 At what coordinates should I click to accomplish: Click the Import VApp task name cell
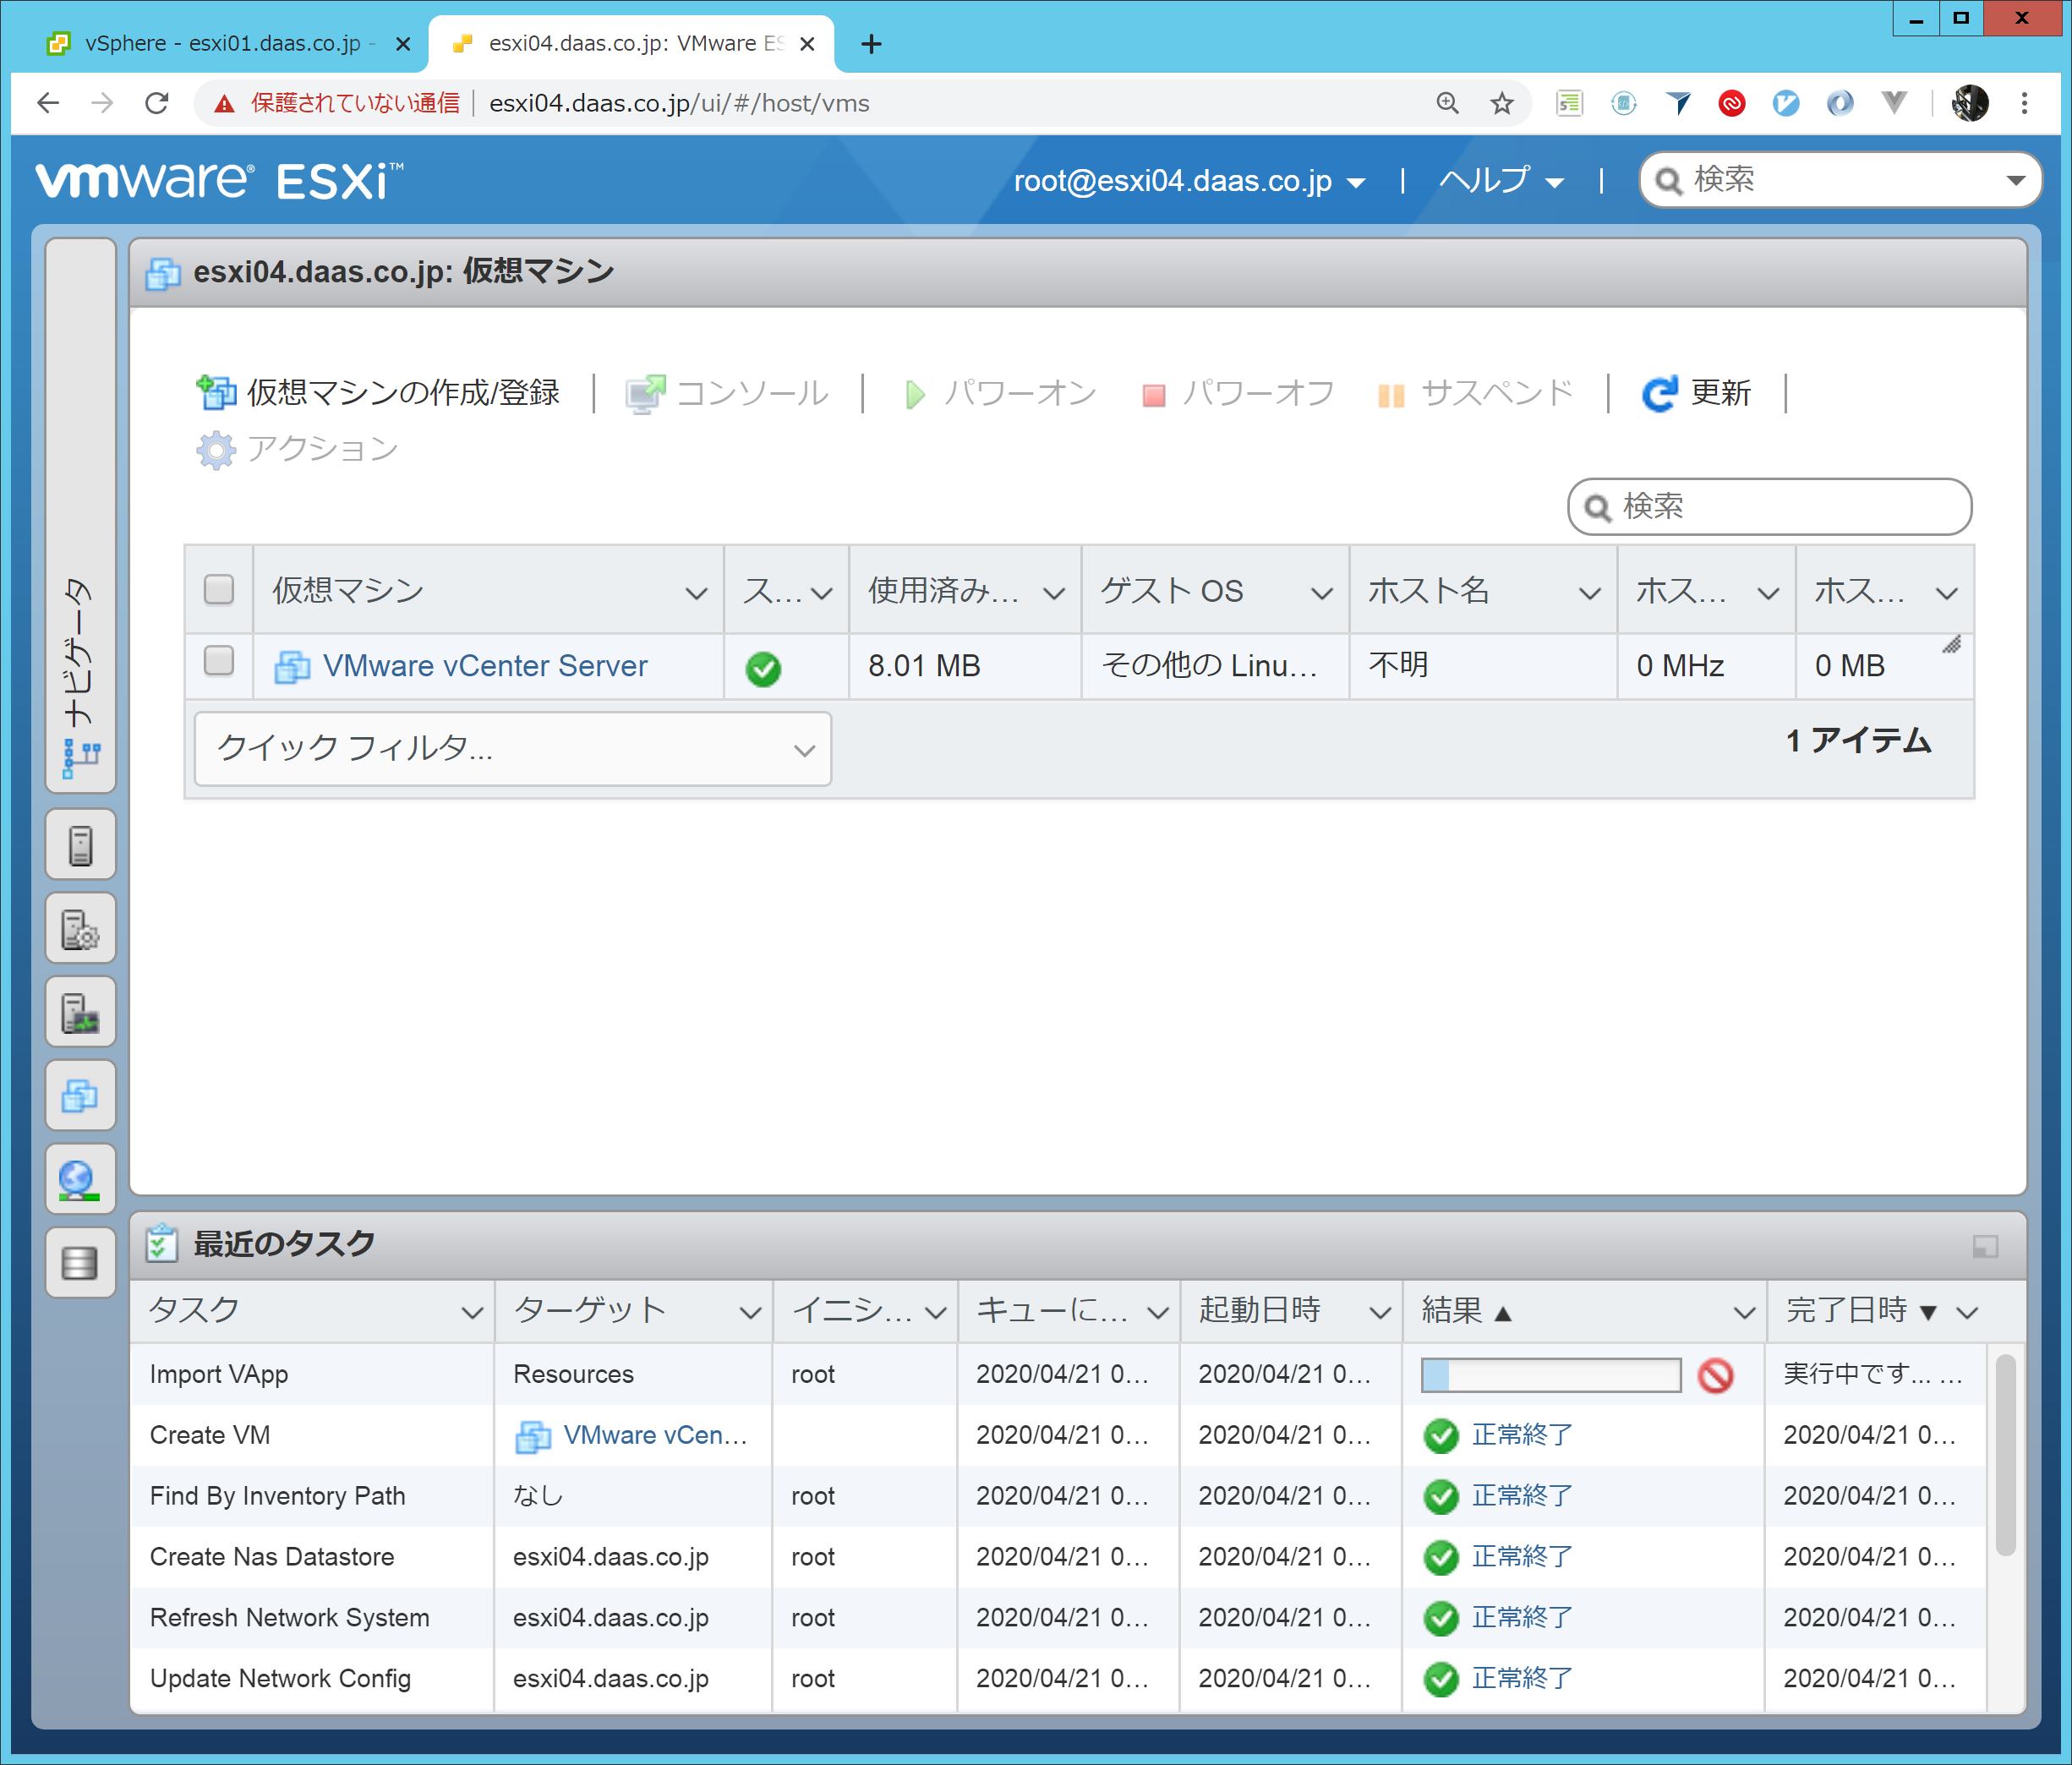click(312, 1375)
